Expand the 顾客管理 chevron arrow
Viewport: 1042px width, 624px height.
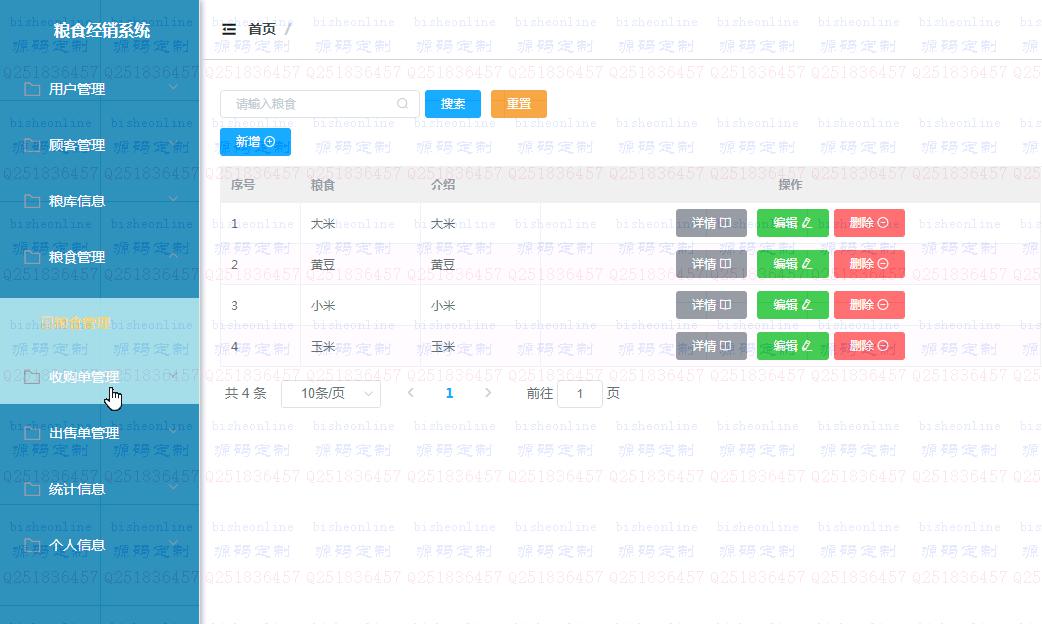[173, 143]
